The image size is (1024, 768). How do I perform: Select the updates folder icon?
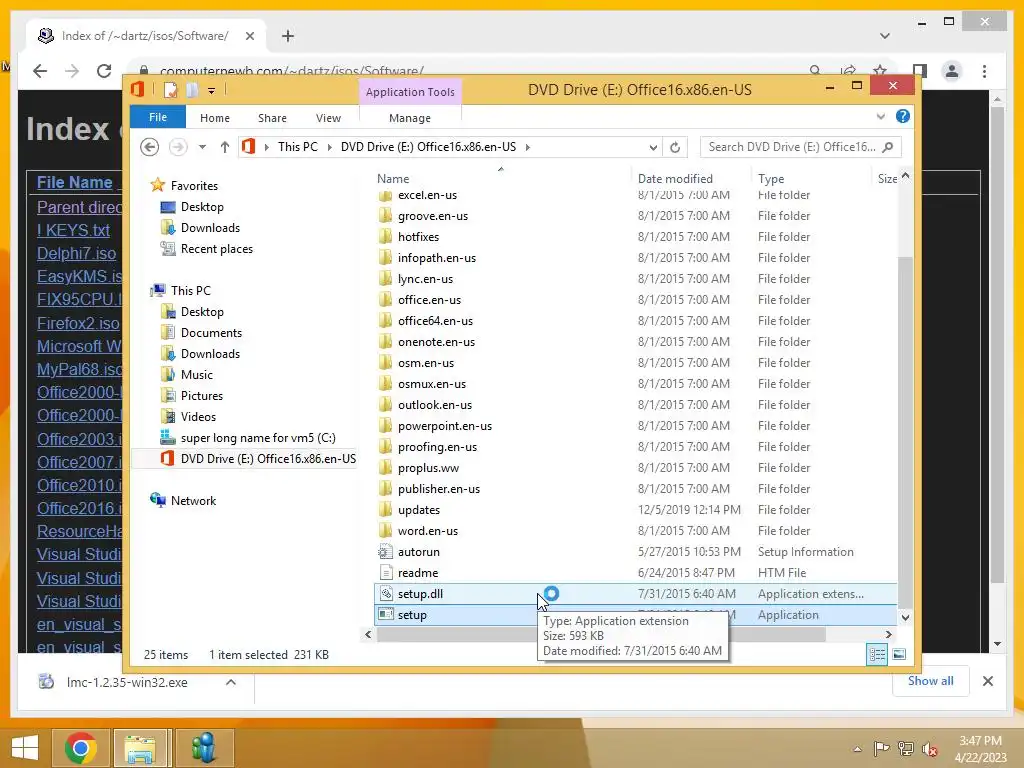pos(385,509)
